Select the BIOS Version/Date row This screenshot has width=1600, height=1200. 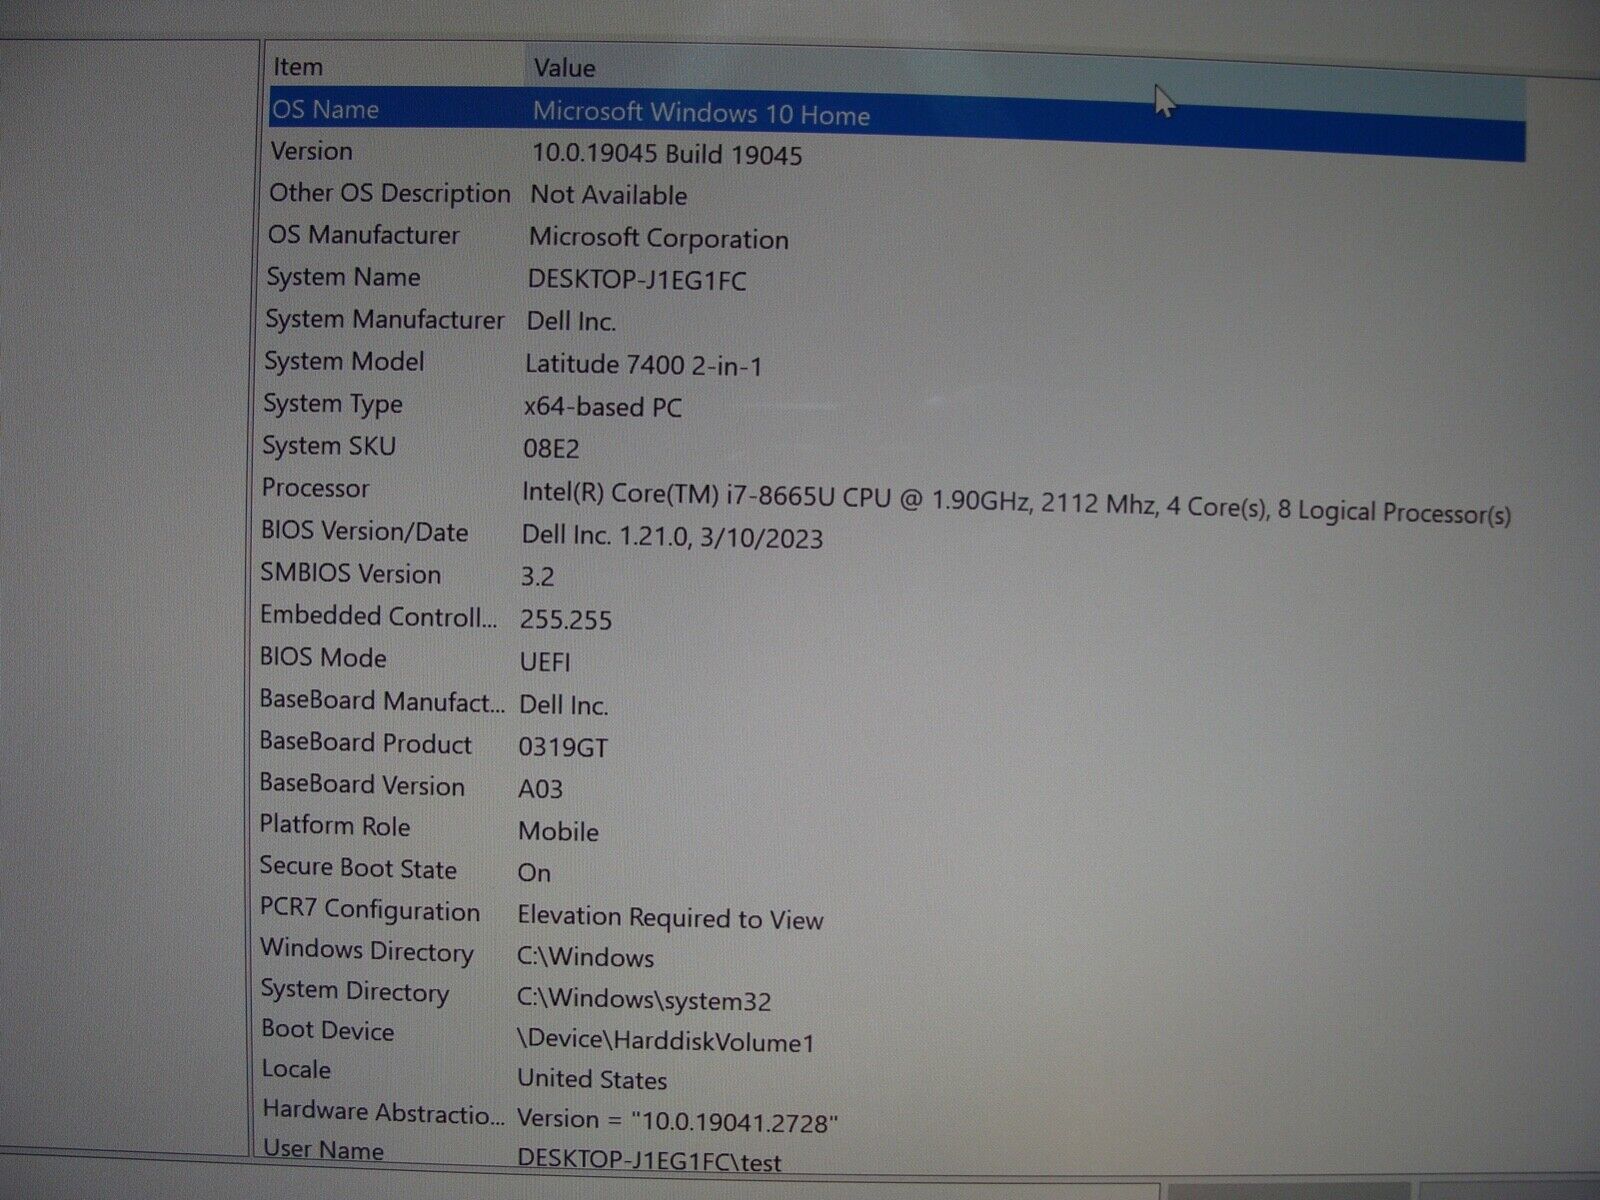364,531
